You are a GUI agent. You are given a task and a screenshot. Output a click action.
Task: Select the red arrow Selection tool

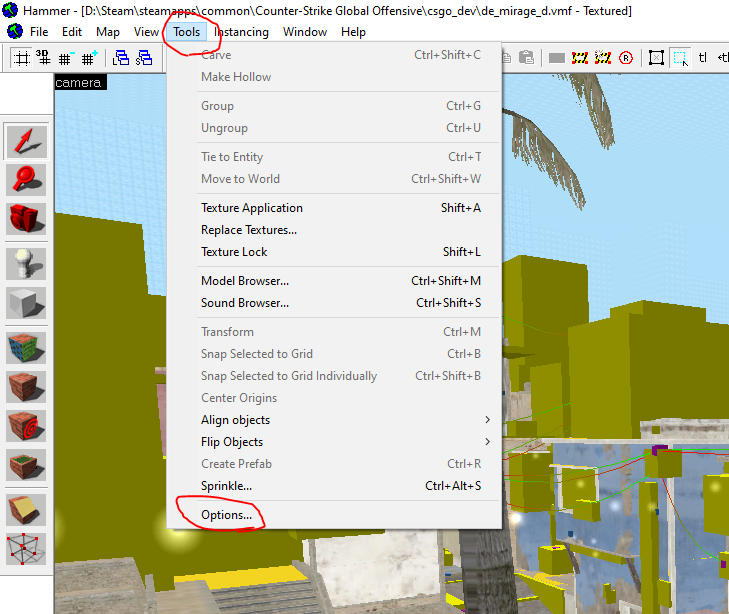(26, 141)
